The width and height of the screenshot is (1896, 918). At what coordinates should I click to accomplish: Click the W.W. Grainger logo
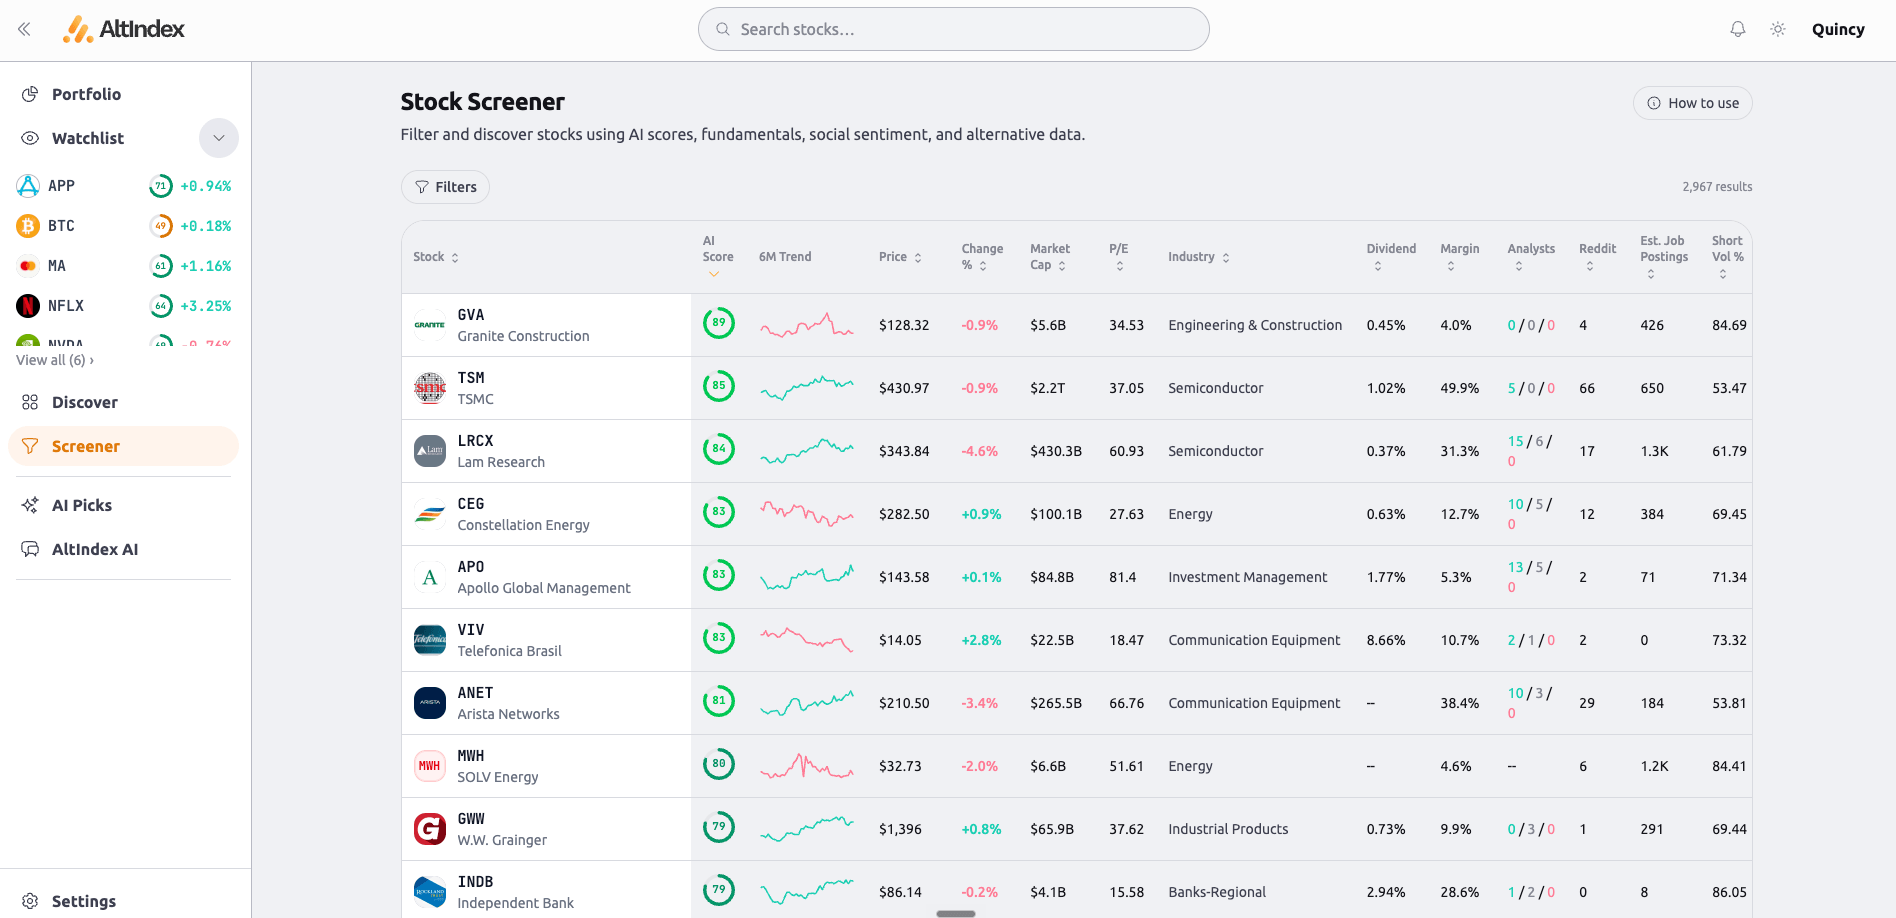(430, 829)
